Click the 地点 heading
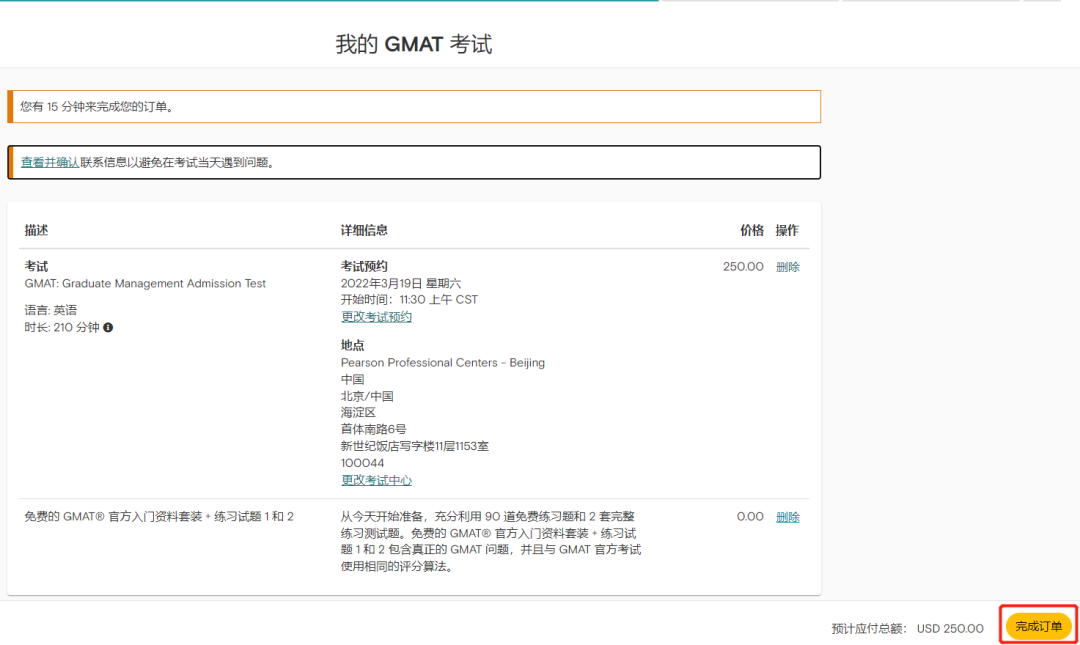This screenshot has height=645, width=1080. pos(353,345)
